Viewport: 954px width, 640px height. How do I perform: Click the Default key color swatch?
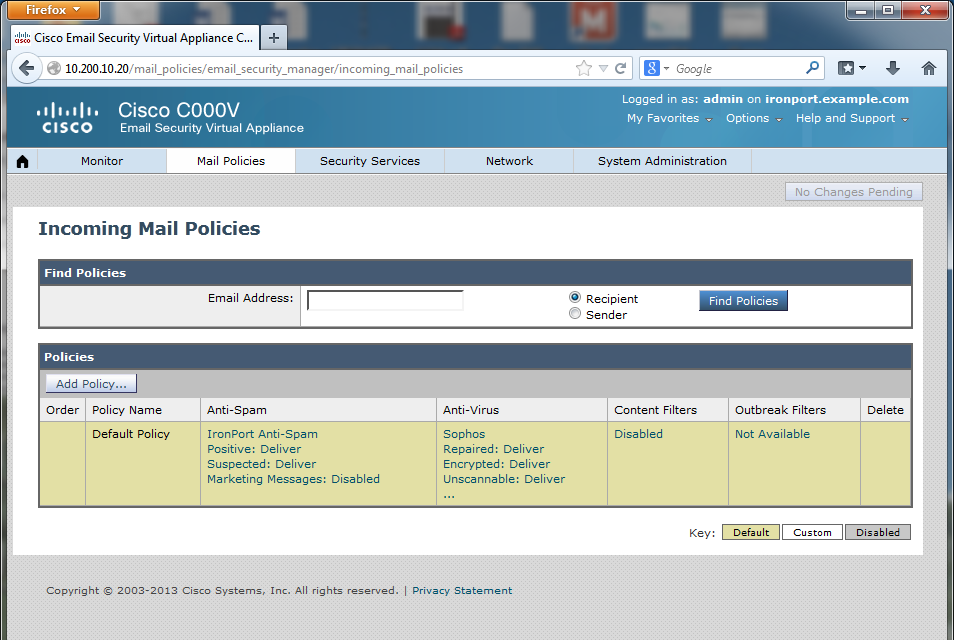tap(751, 532)
